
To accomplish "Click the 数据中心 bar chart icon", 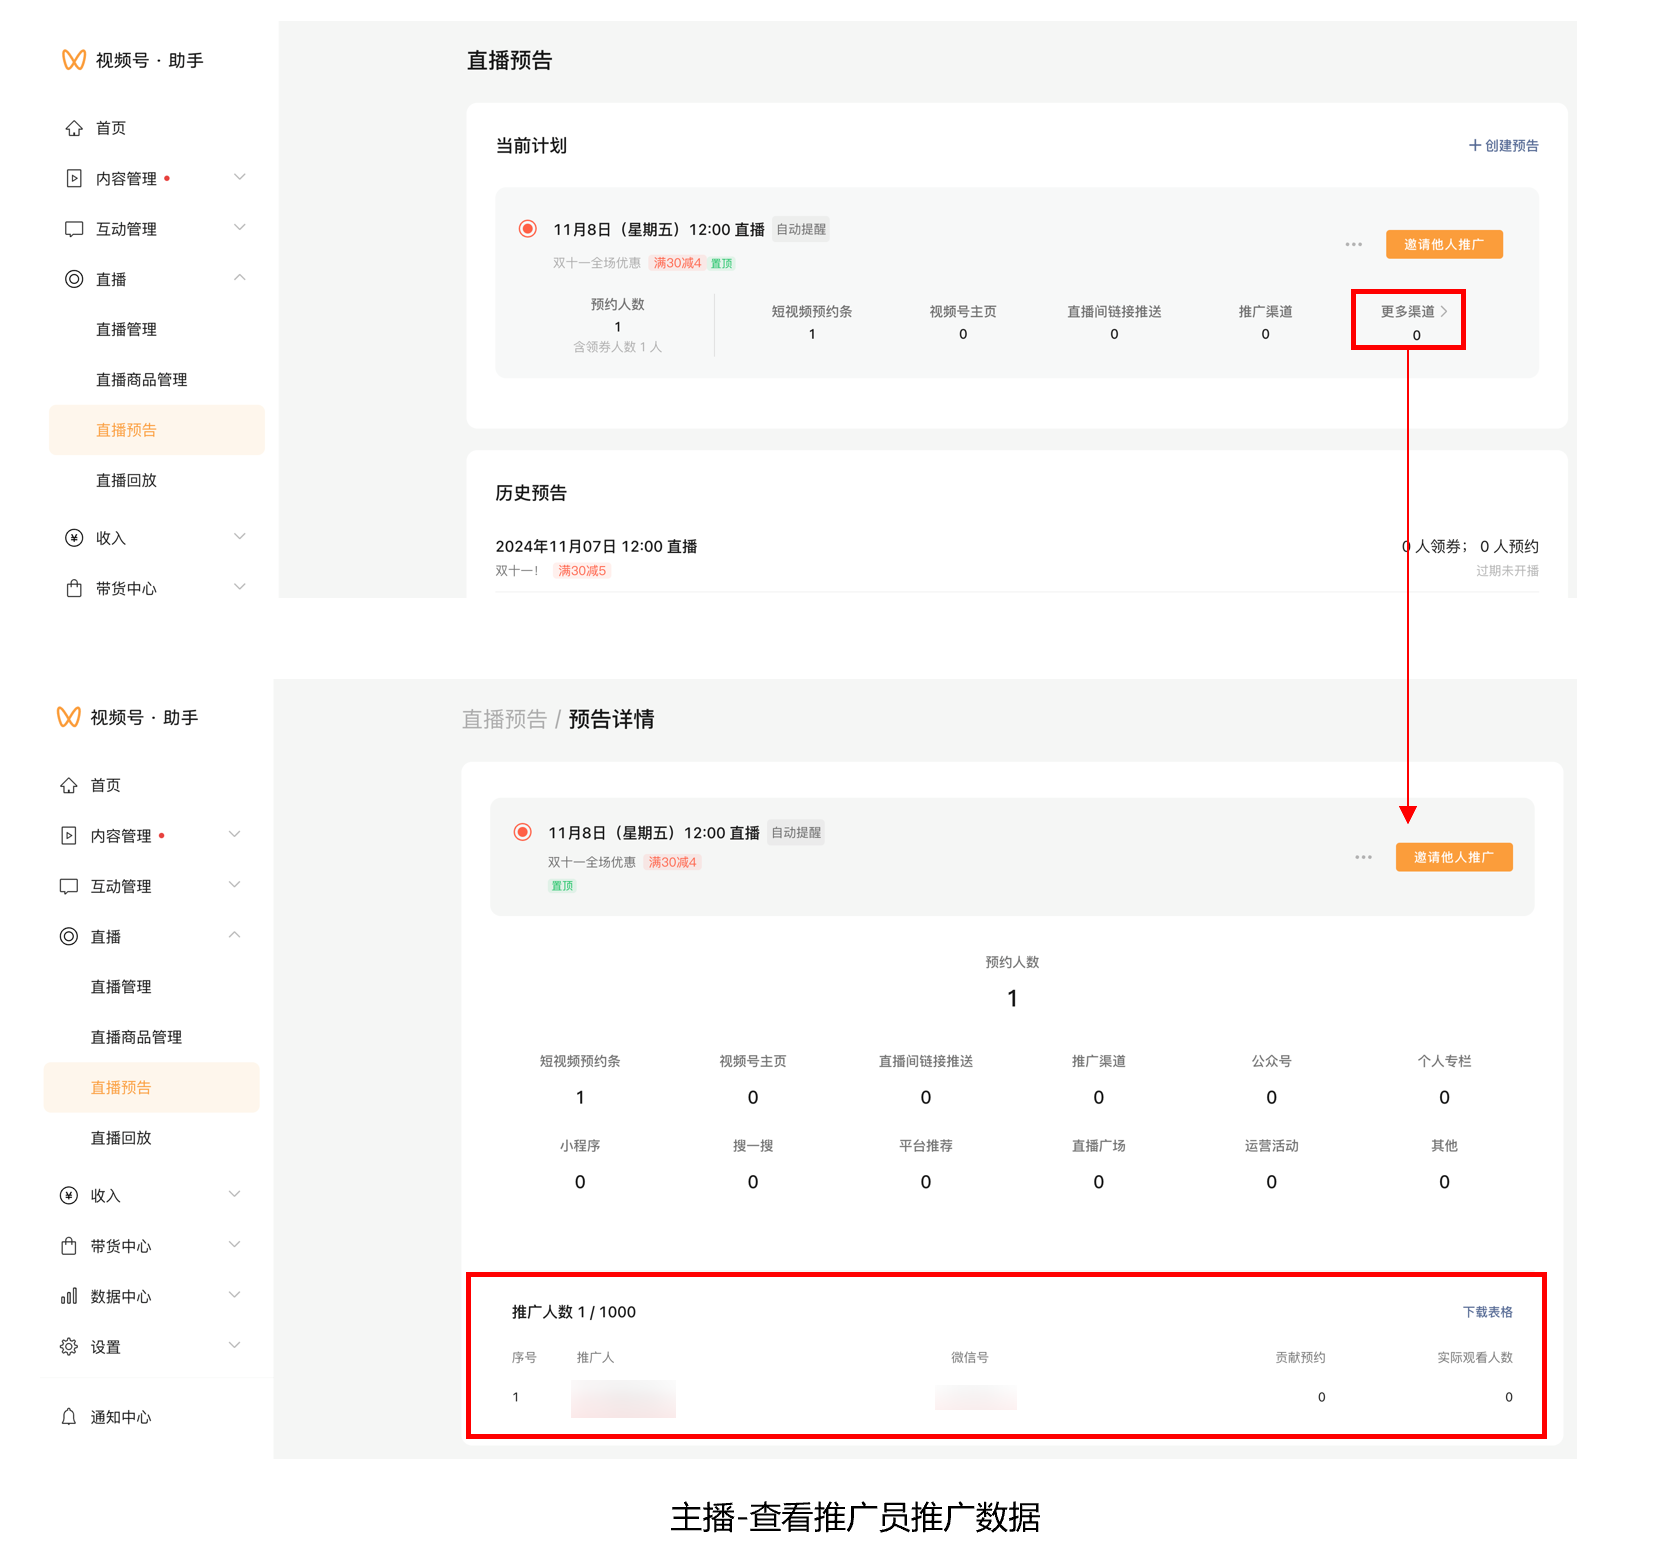I will 68,1297.
